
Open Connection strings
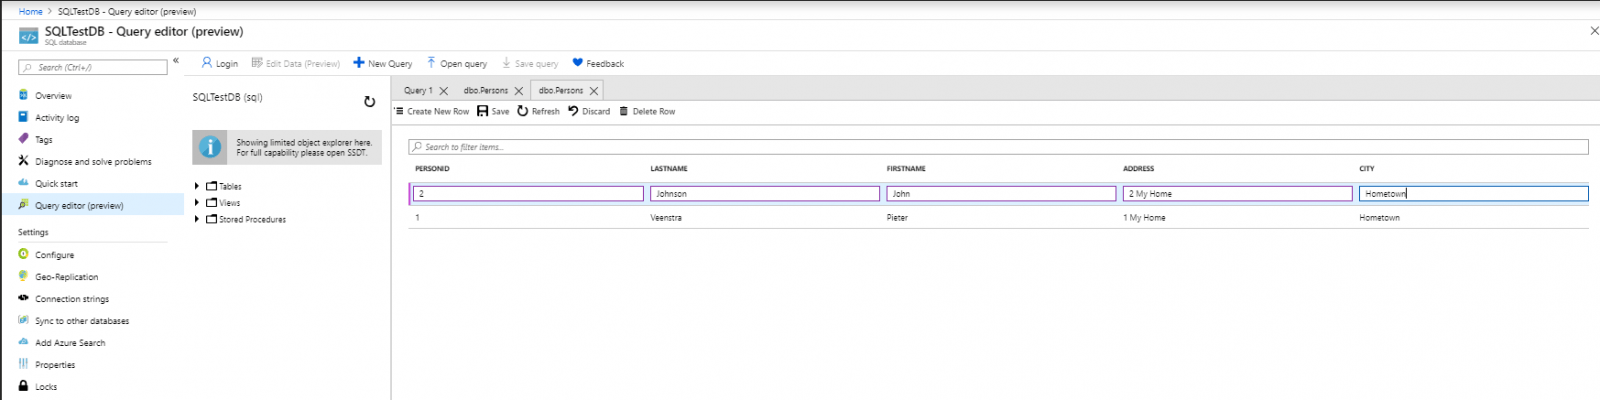pos(72,299)
